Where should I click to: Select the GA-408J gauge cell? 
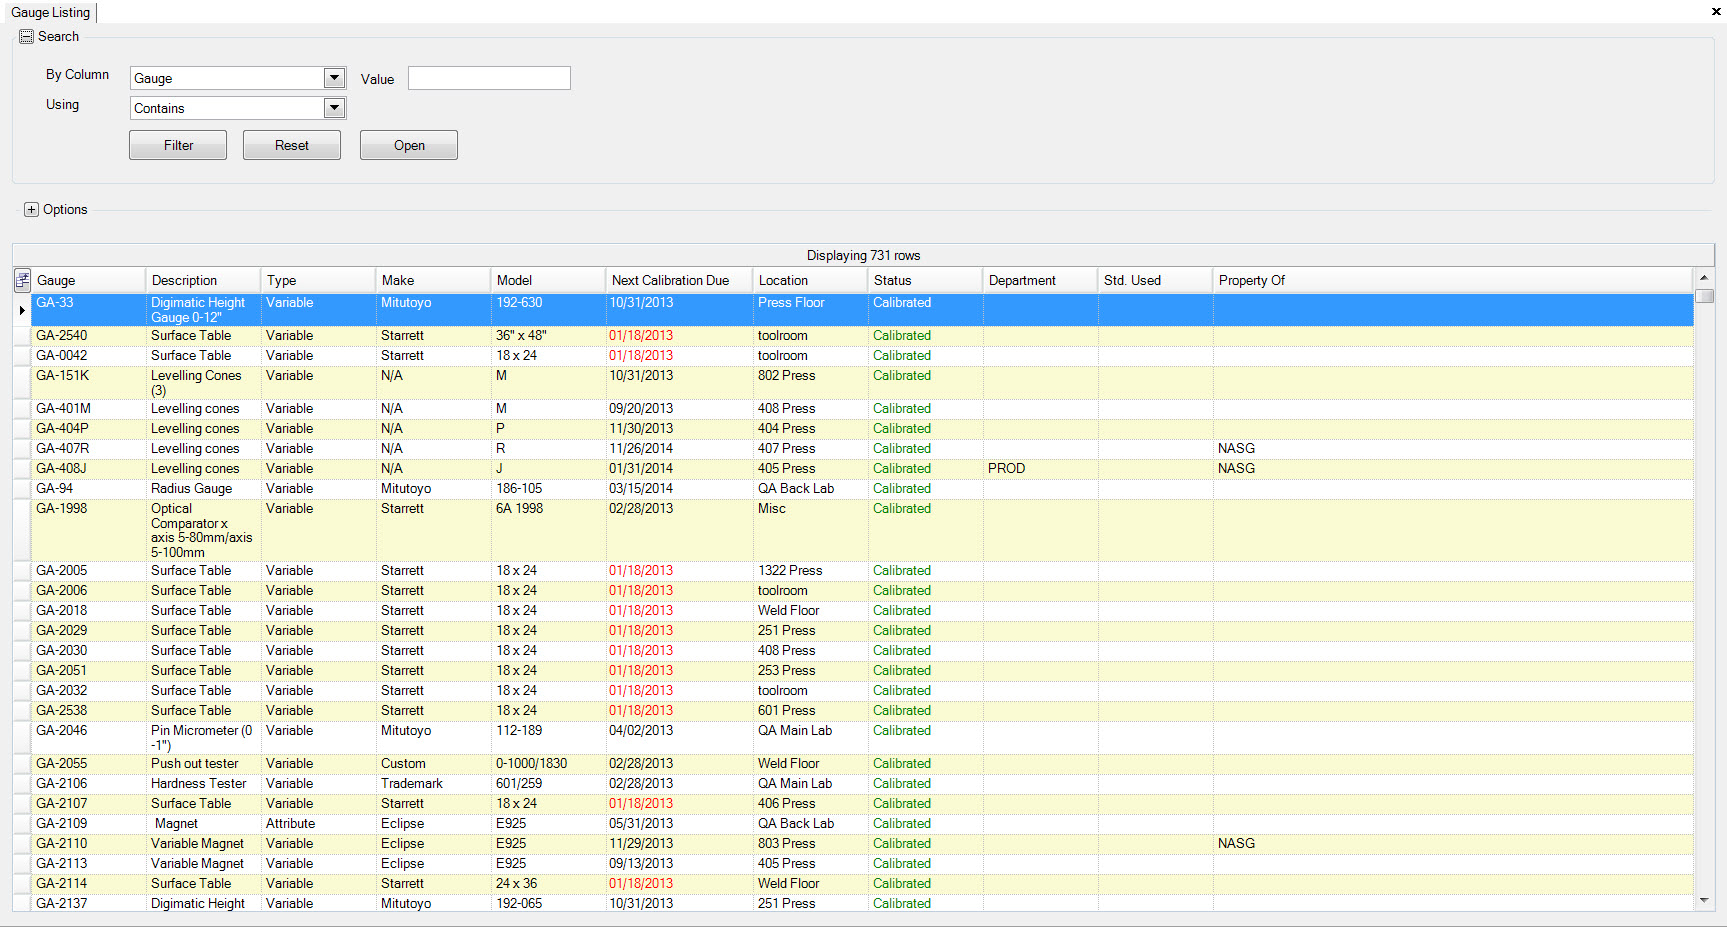coord(89,469)
